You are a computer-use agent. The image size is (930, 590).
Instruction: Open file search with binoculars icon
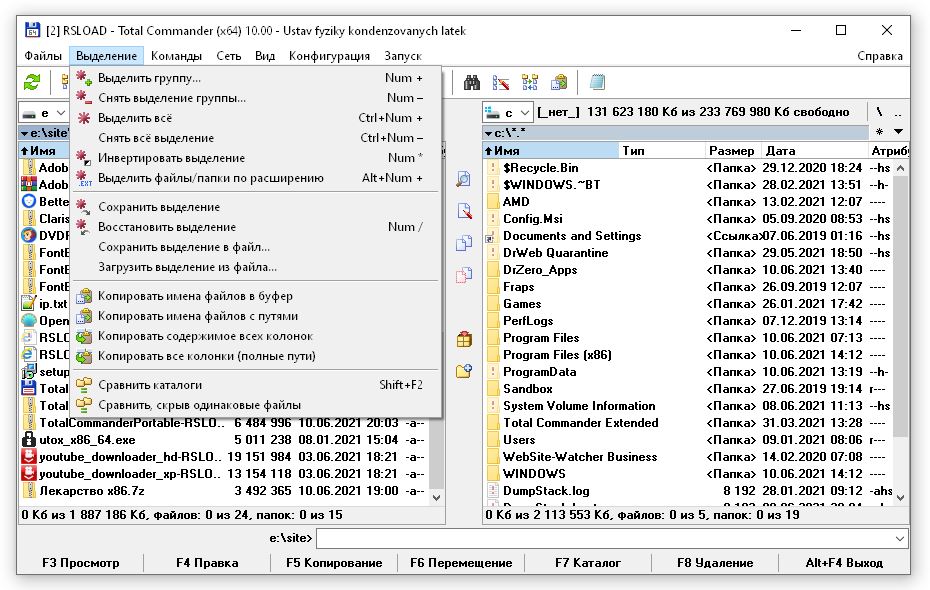(x=472, y=82)
